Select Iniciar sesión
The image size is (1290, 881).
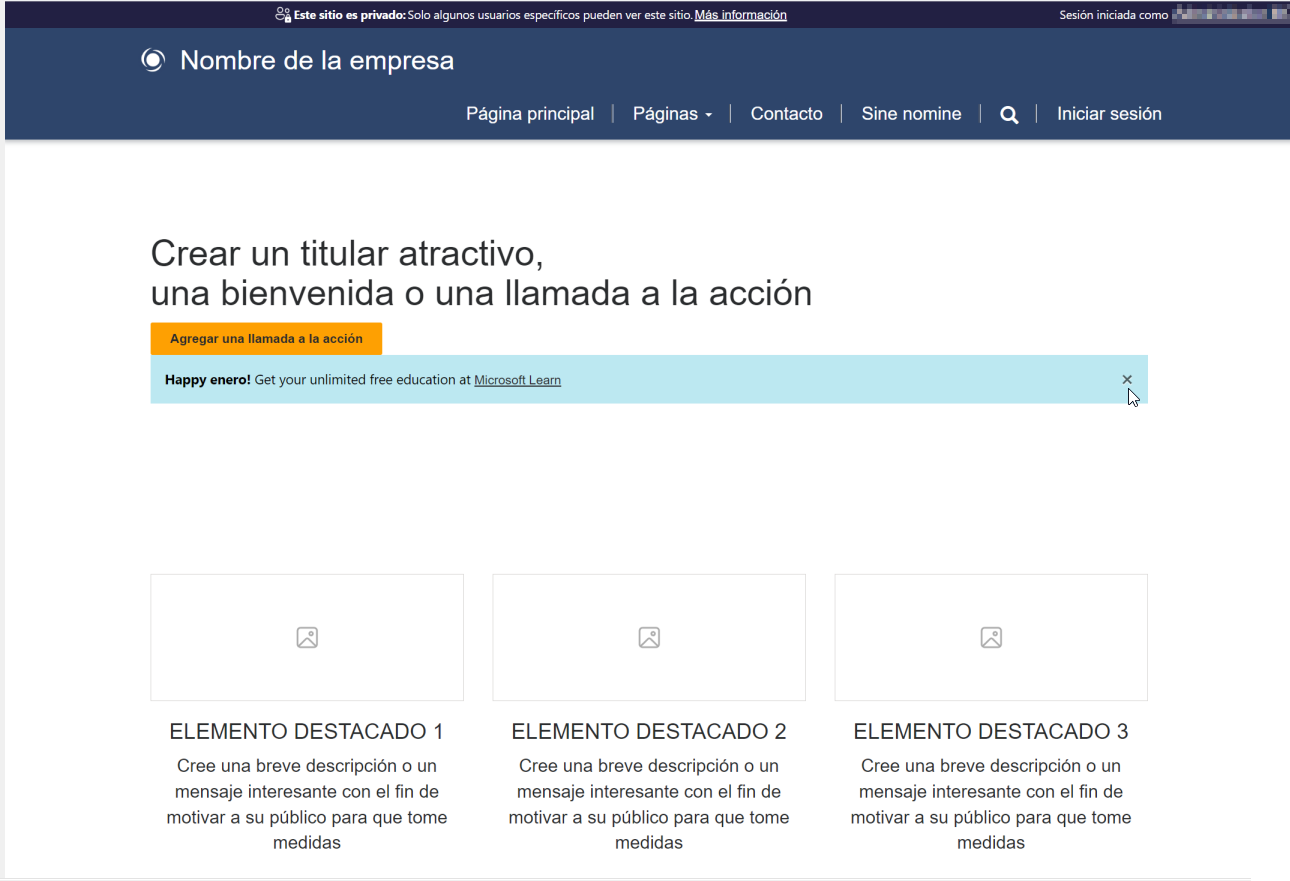[x=1109, y=114]
